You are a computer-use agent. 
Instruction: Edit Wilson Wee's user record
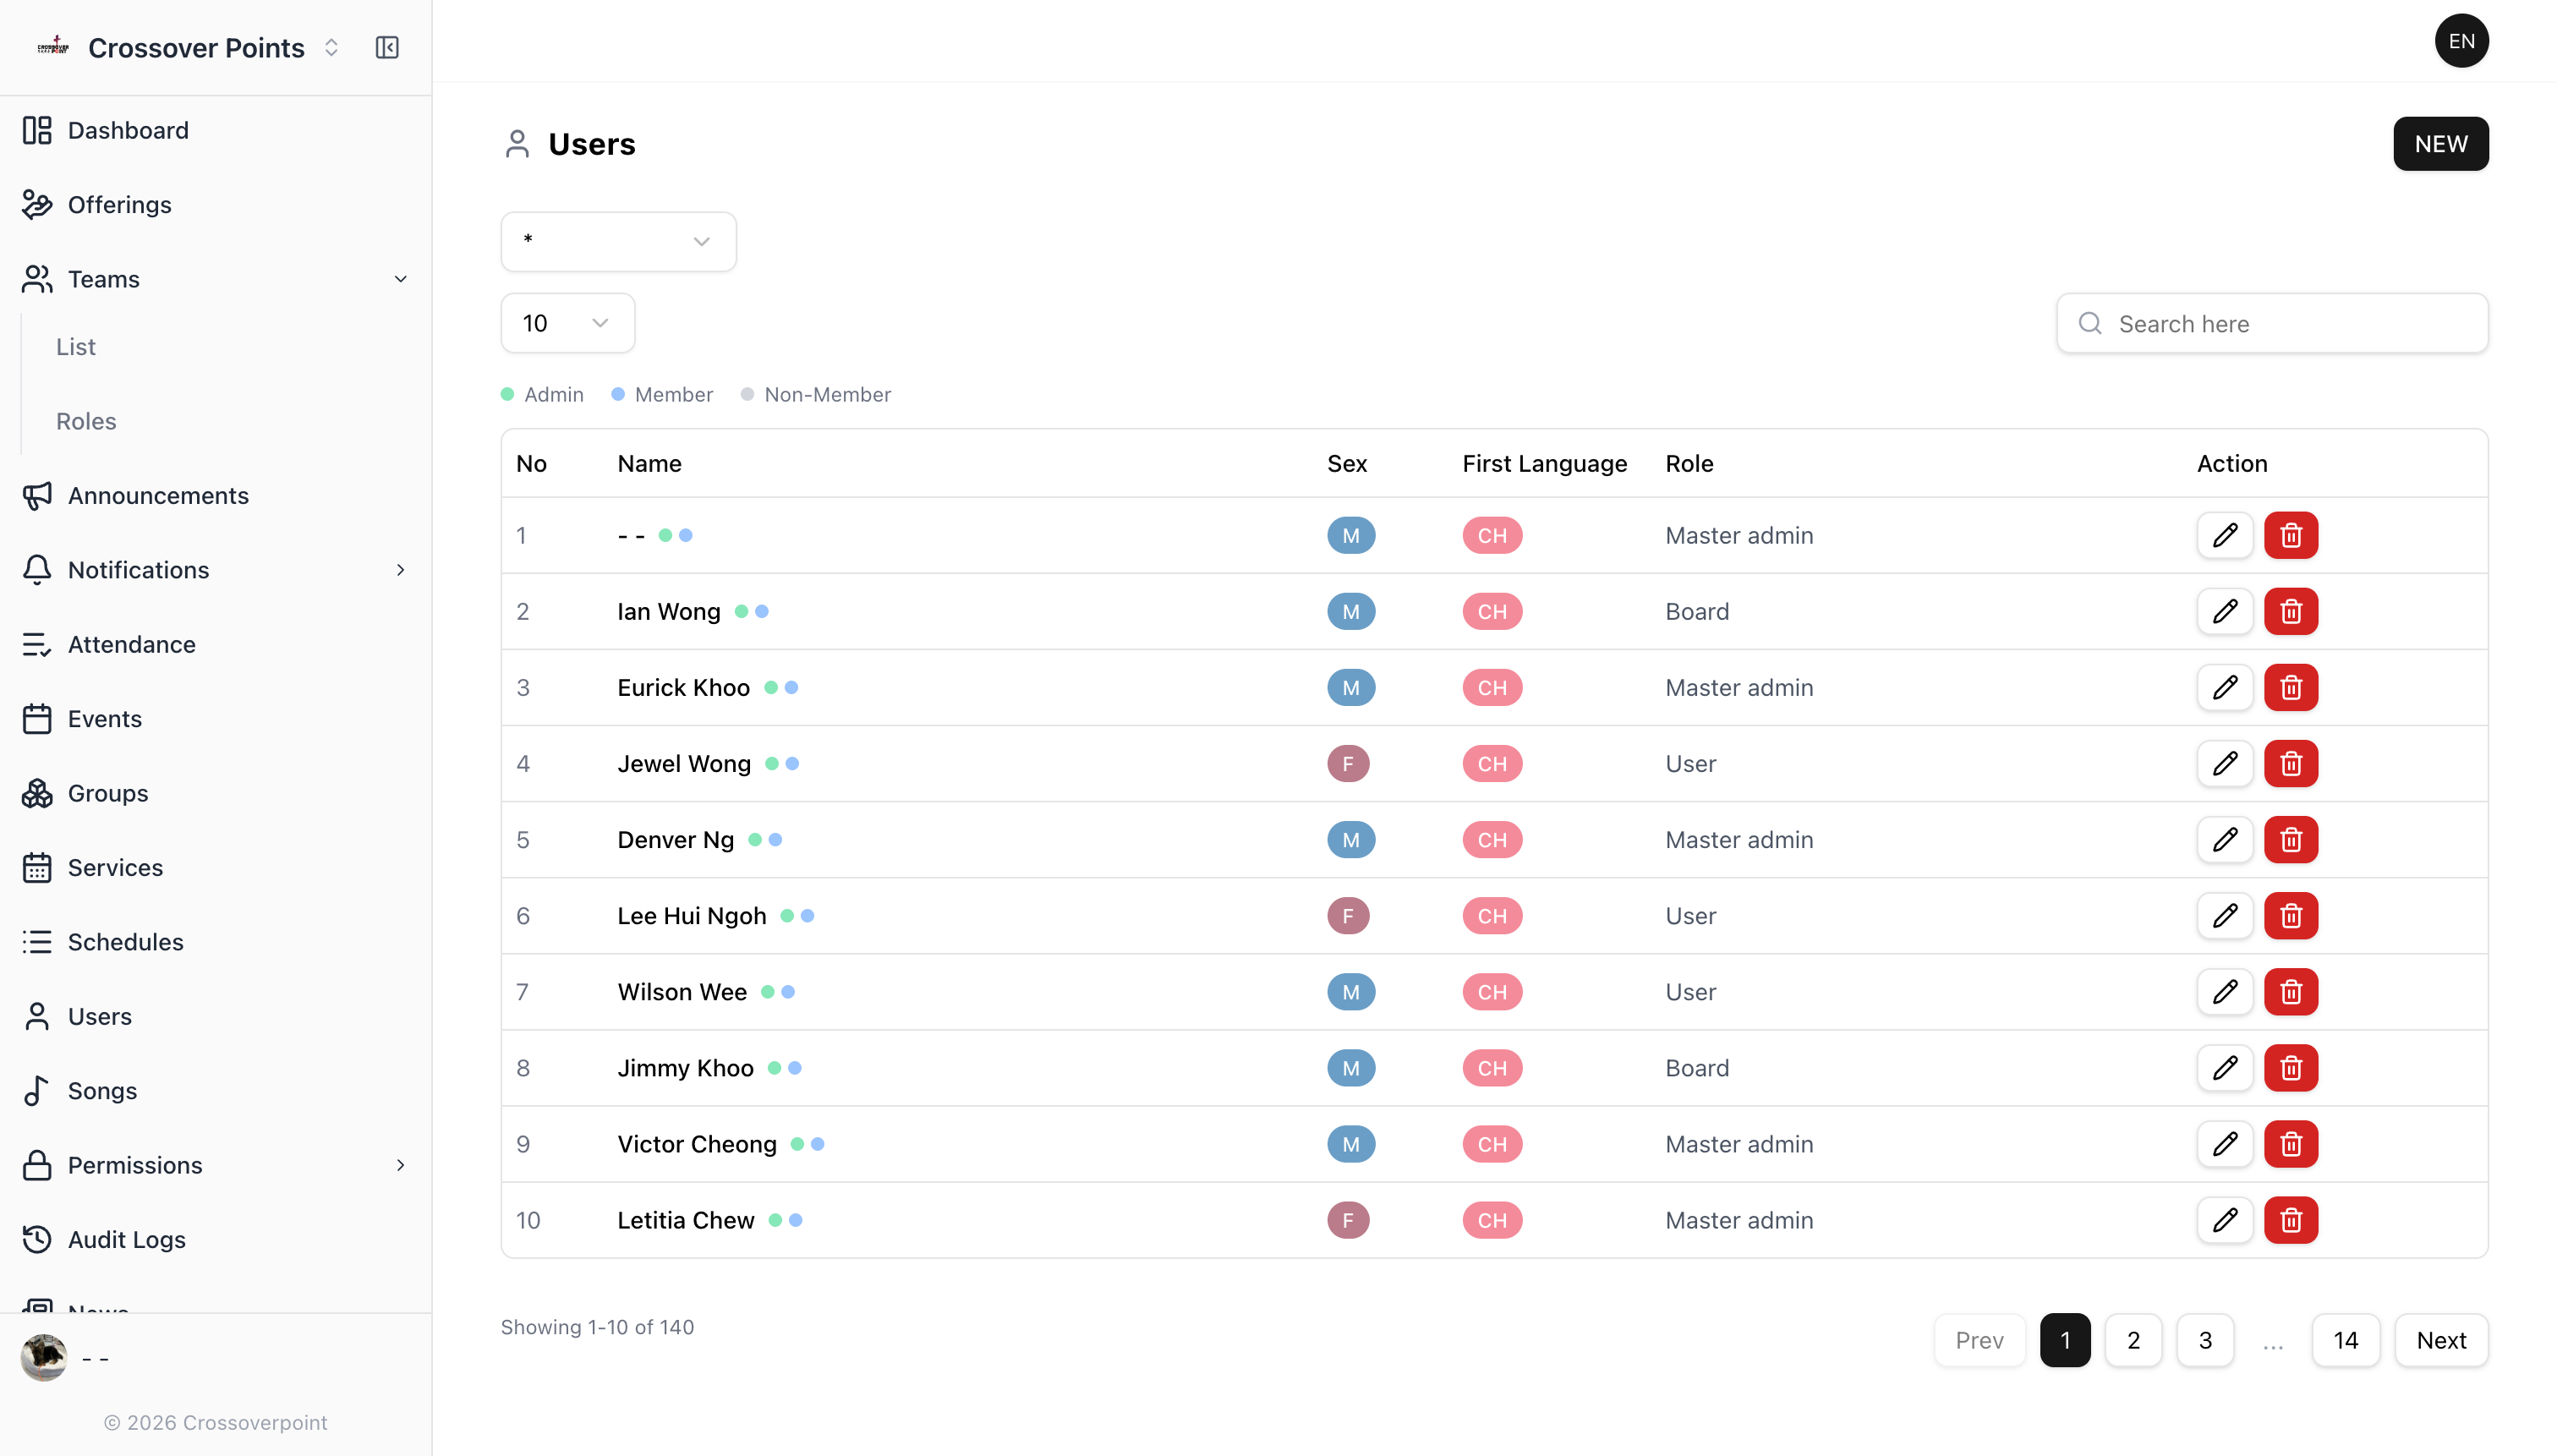2224,991
